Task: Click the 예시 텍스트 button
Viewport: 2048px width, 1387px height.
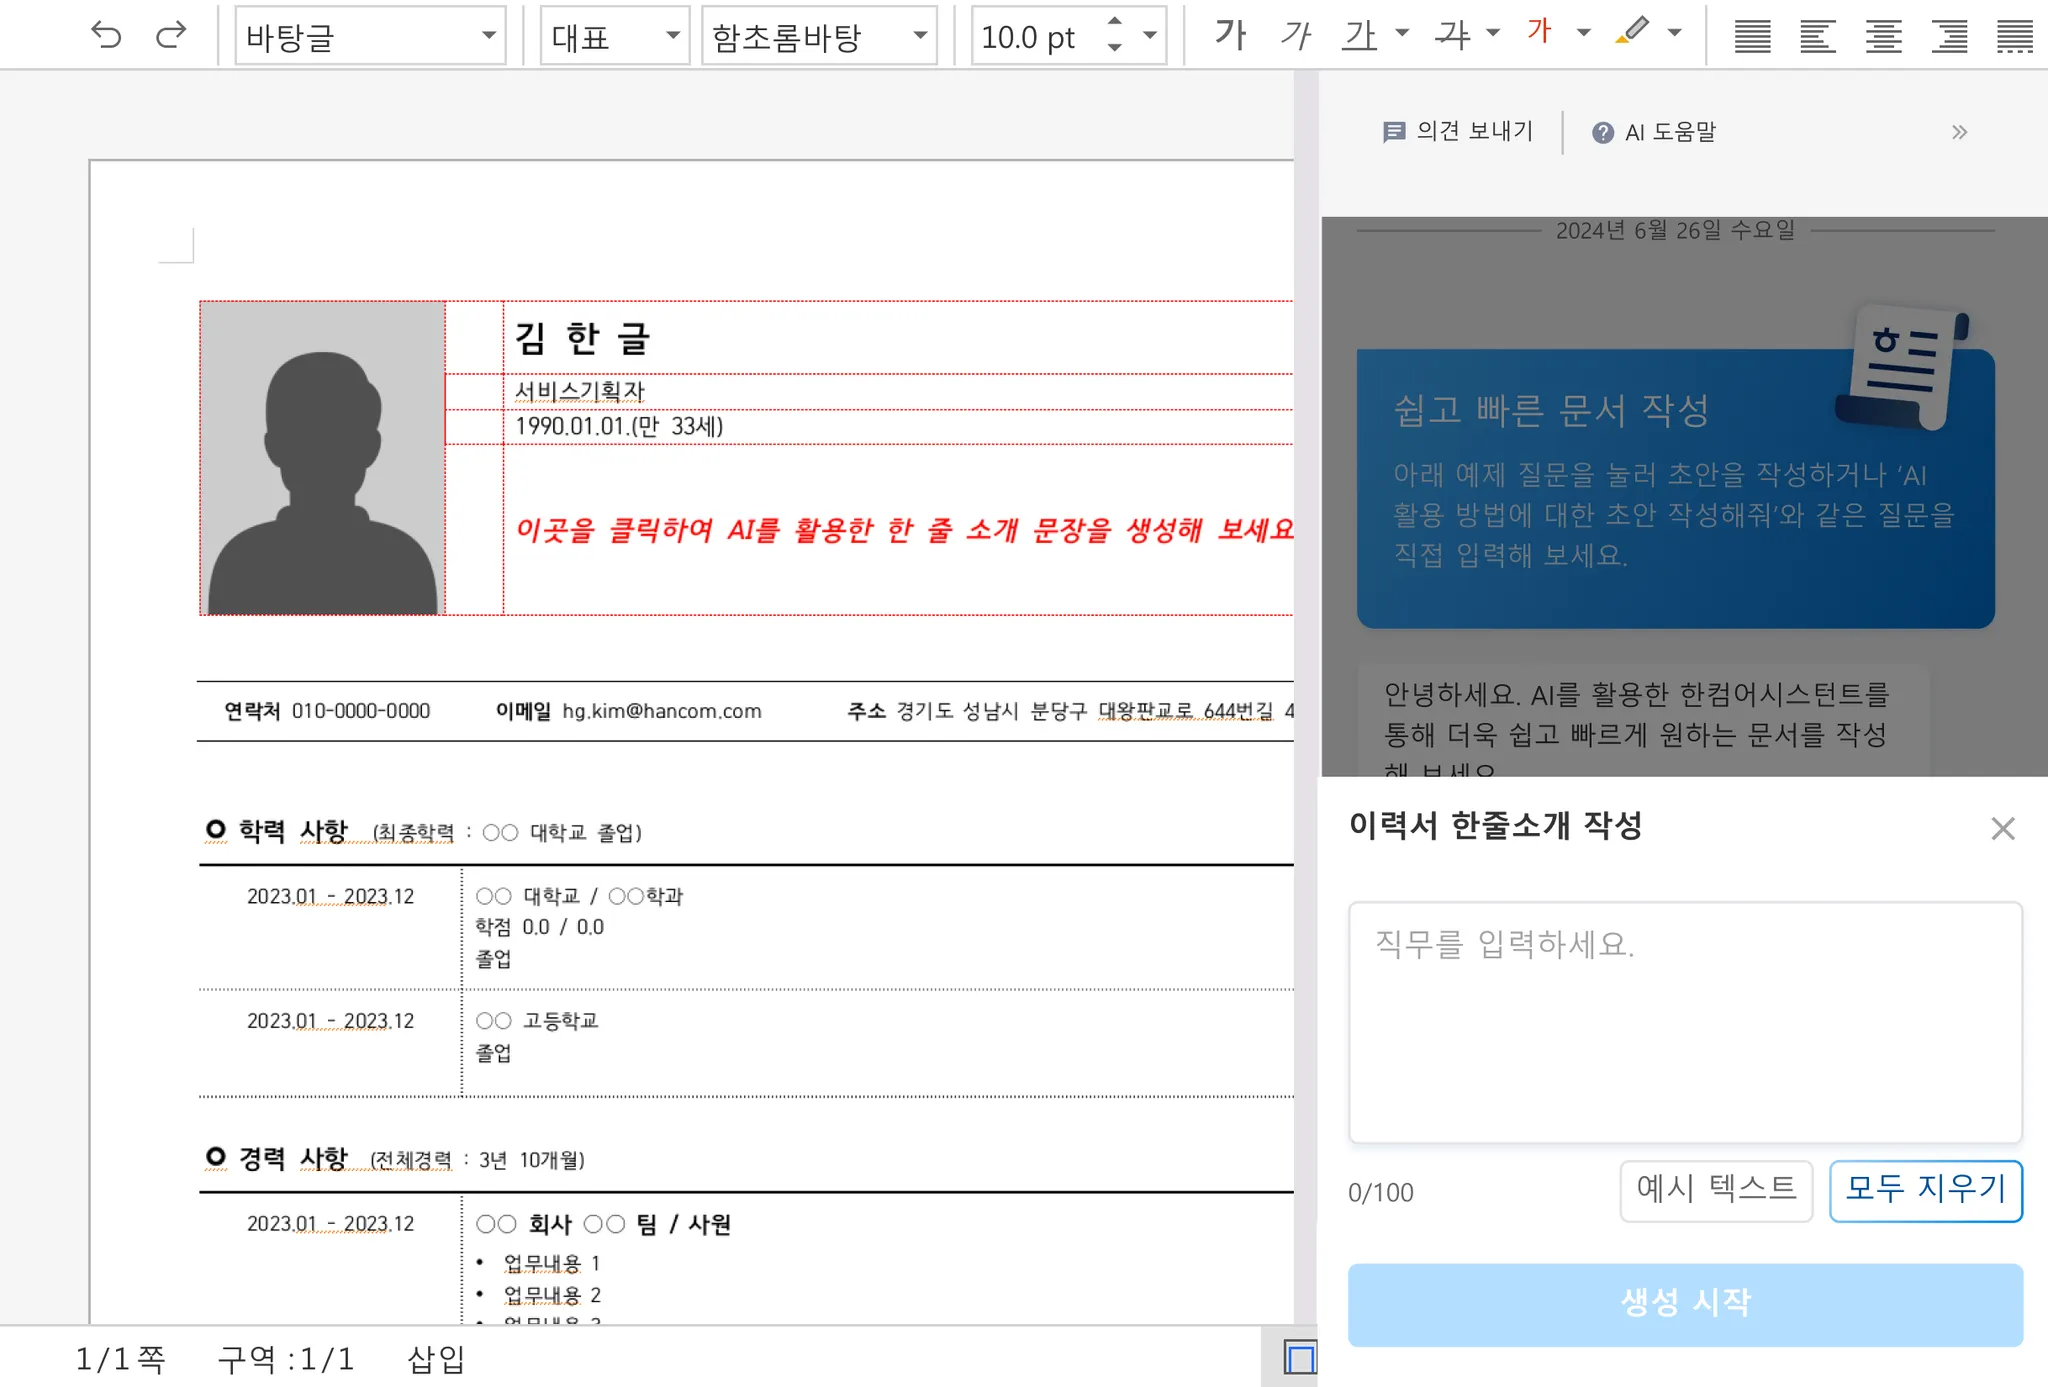Action: [x=1715, y=1190]
